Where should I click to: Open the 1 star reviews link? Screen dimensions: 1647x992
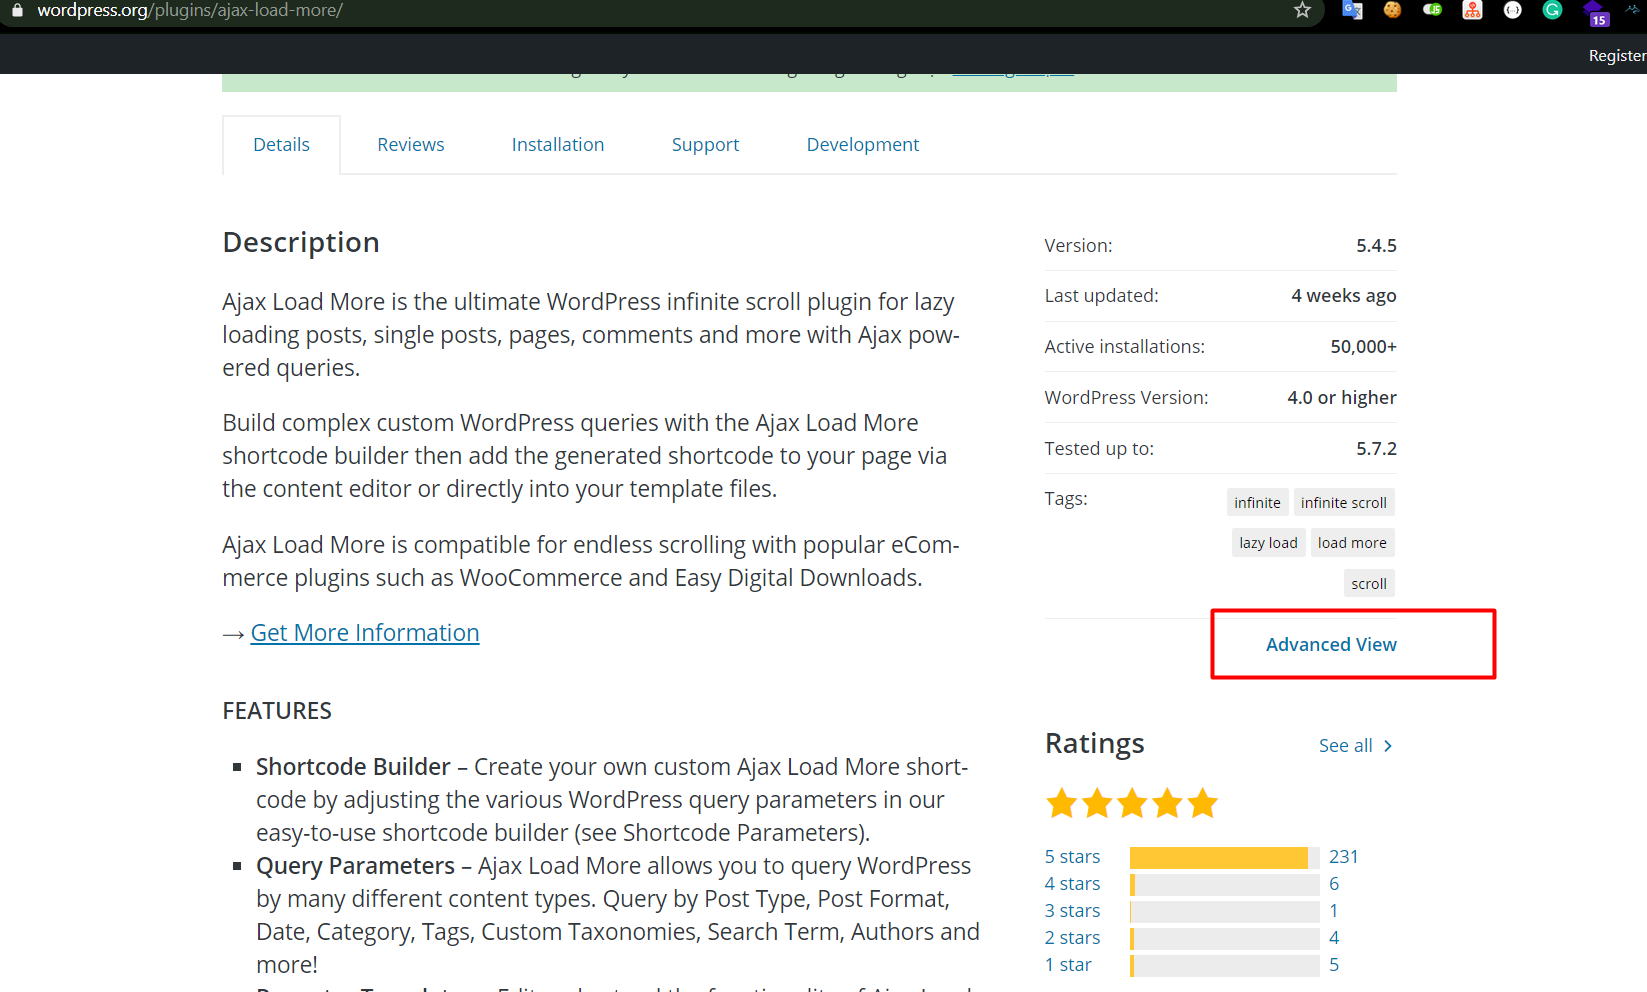click(1068, 965)
